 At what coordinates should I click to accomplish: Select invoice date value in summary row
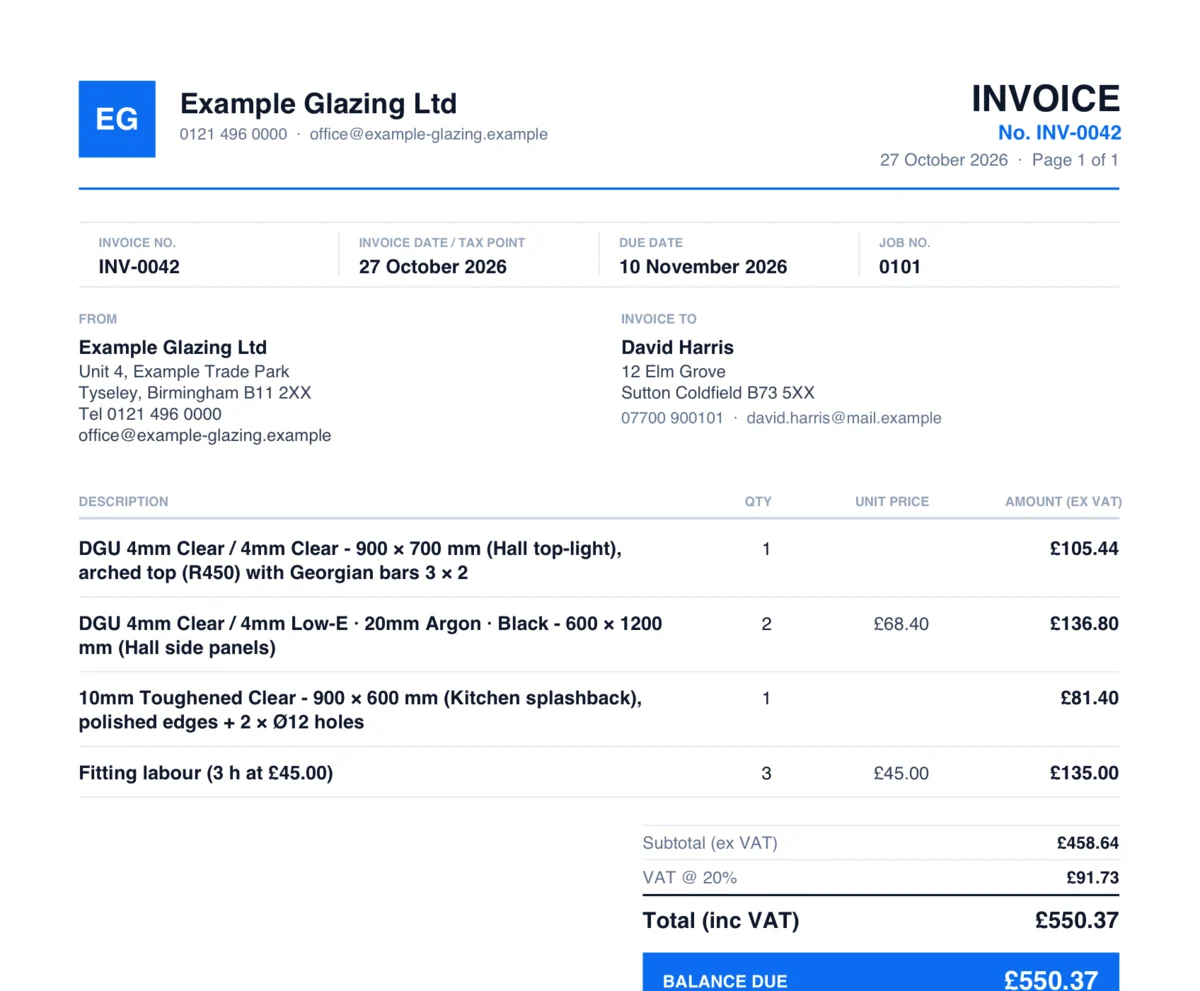tap(433, 267)
